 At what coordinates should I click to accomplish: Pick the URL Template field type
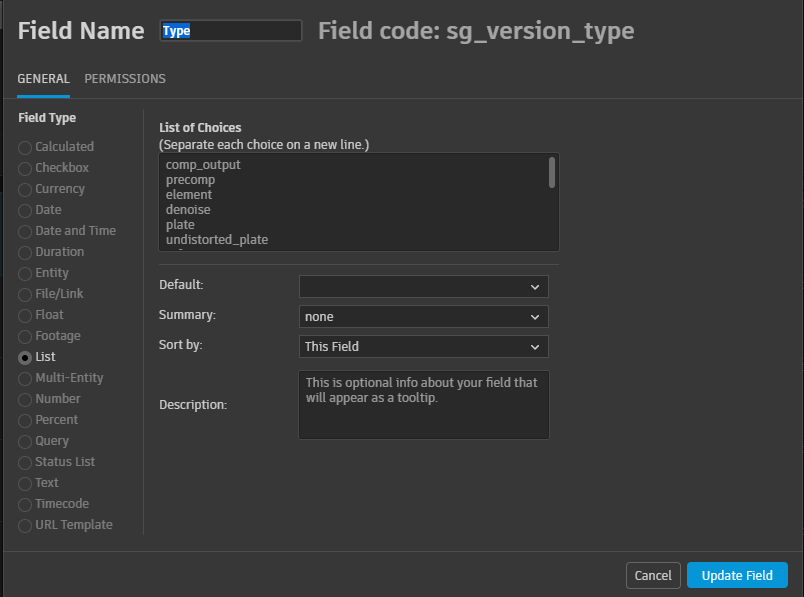click(26, 525)
